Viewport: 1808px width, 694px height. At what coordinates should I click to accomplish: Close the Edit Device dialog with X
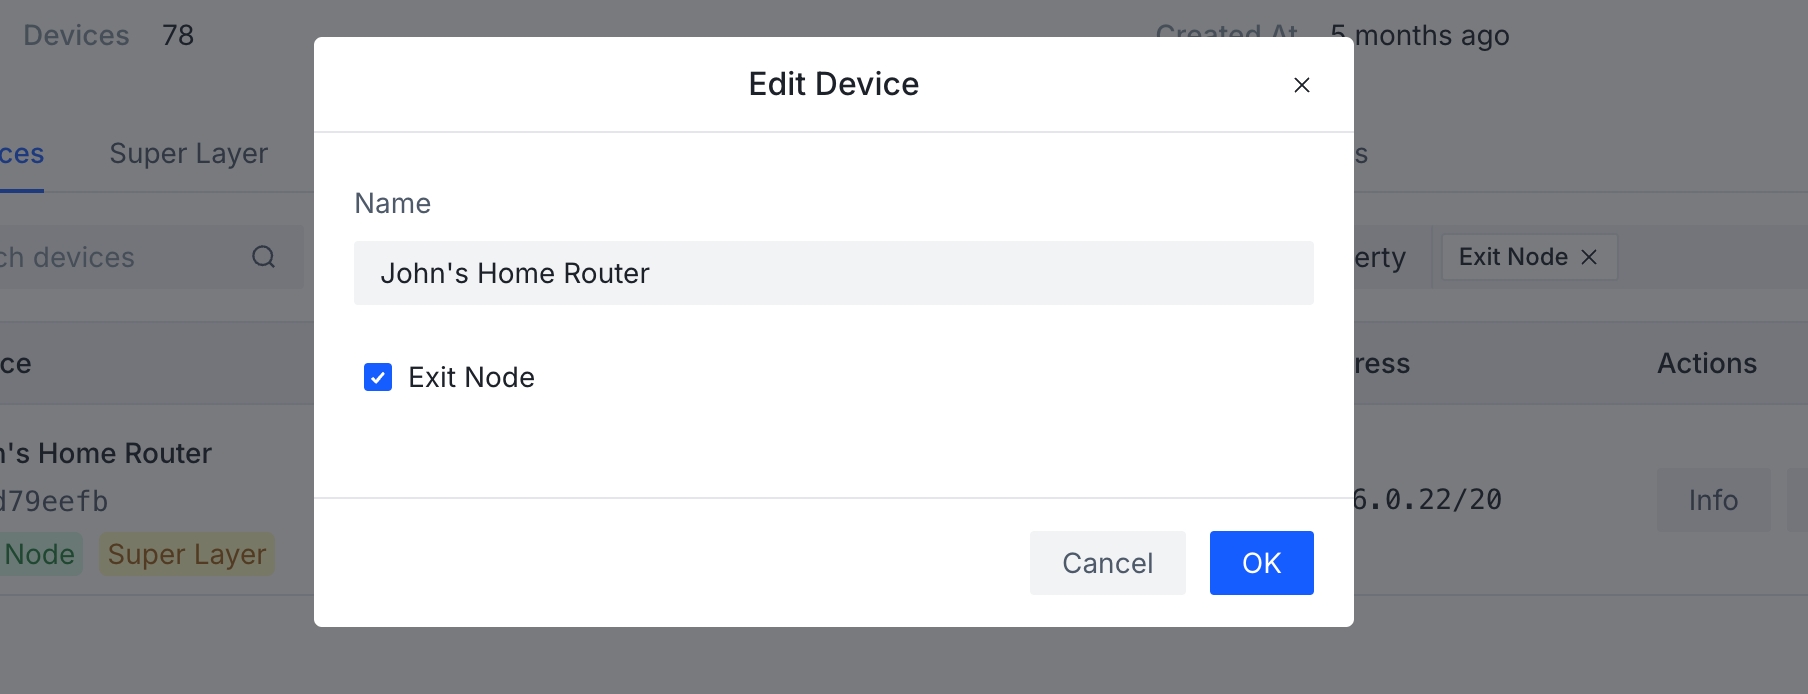click(1301, 85)
